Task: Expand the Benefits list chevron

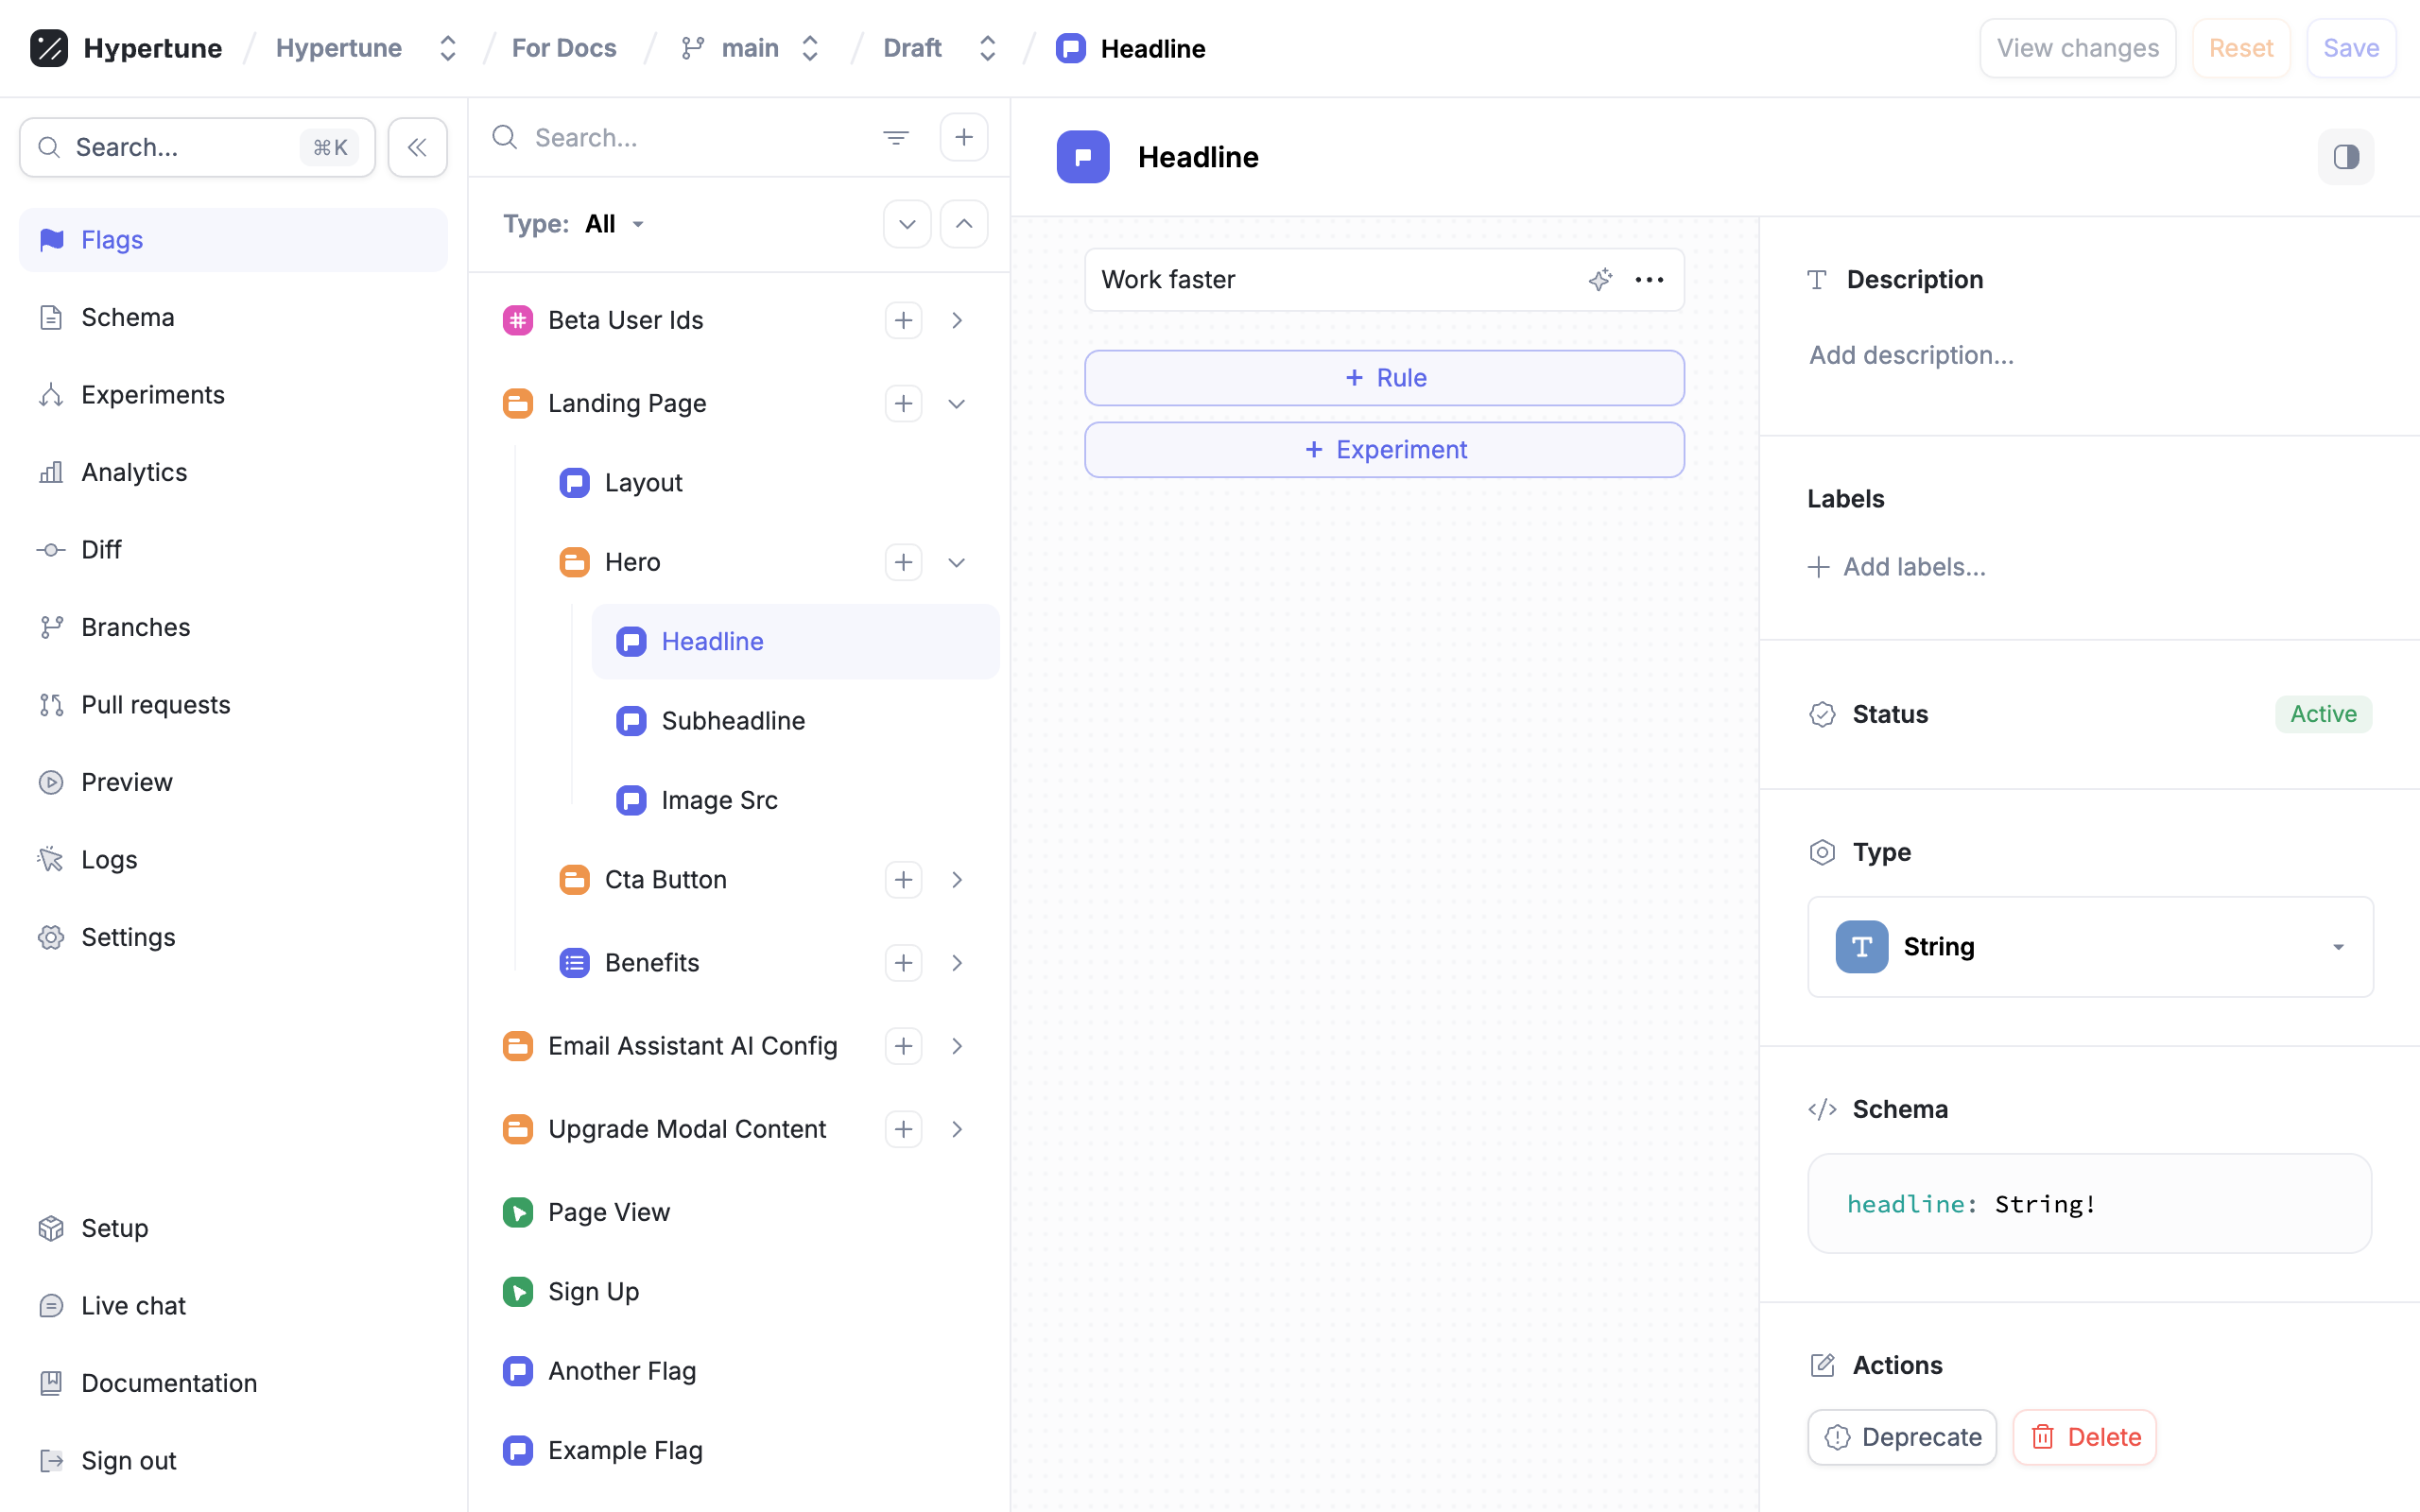Action: (956, 962)
